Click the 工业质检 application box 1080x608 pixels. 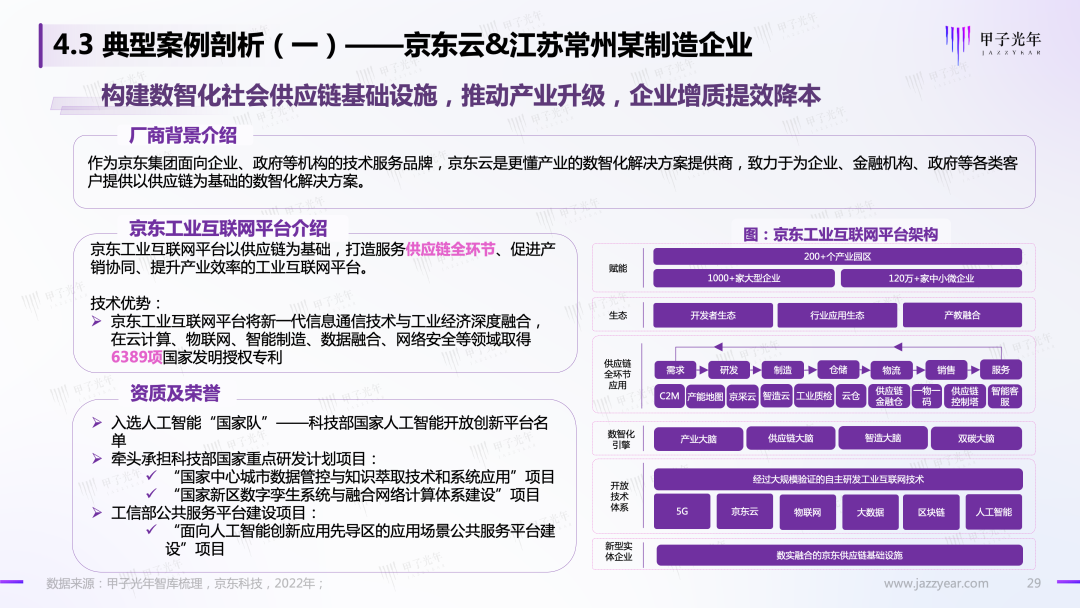(814, 396)
